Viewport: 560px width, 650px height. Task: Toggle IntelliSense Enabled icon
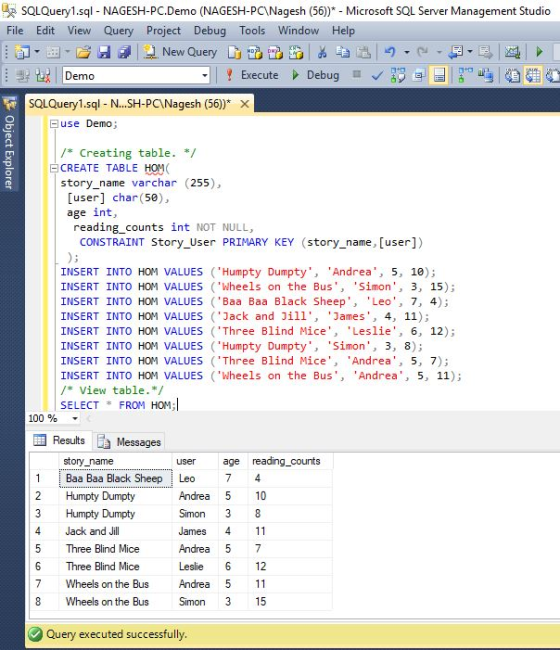439,76
